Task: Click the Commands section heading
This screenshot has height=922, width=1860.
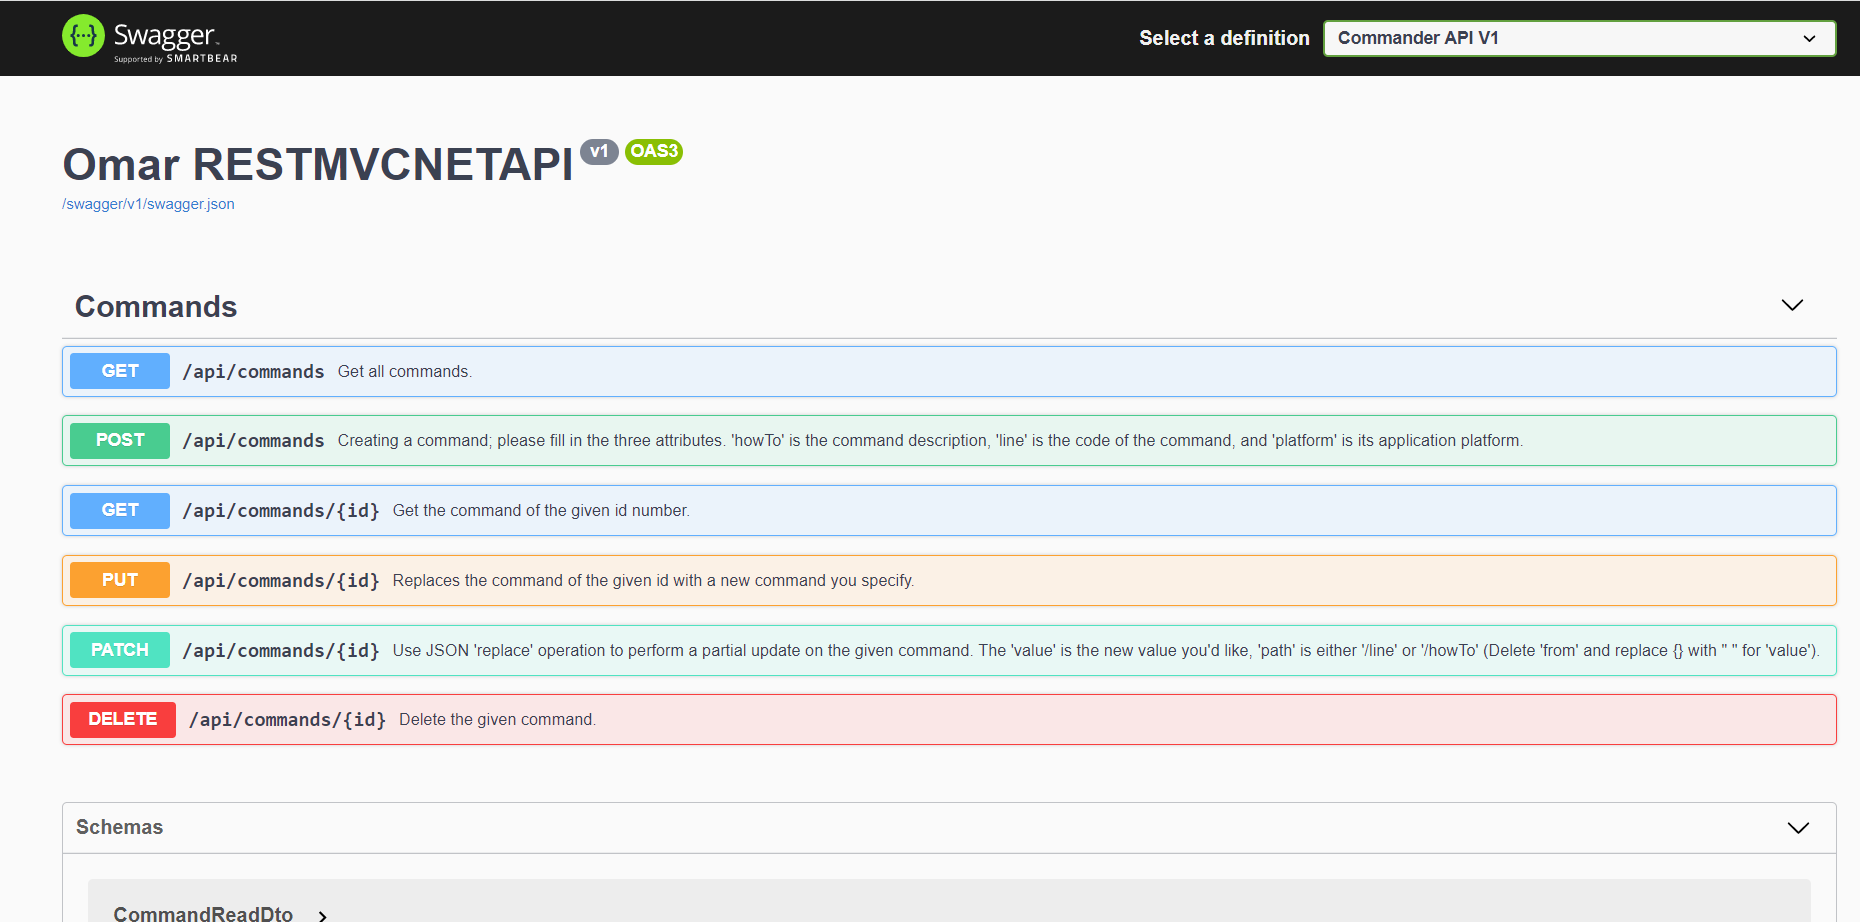Action: coord(156,306)
